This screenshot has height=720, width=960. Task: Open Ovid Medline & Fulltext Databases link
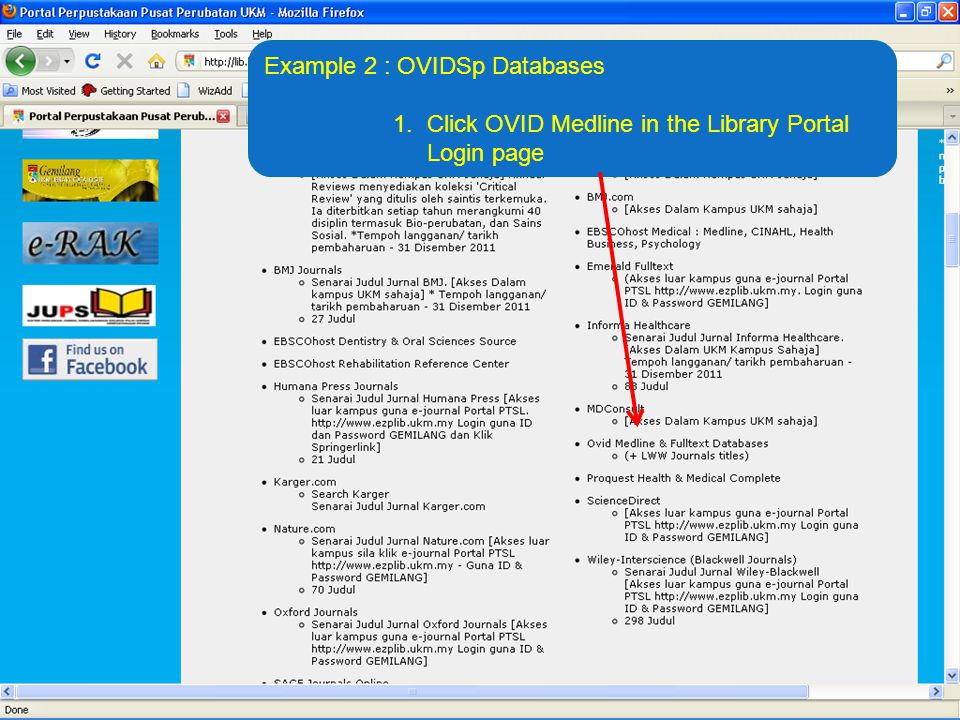(x=677, y=443)
